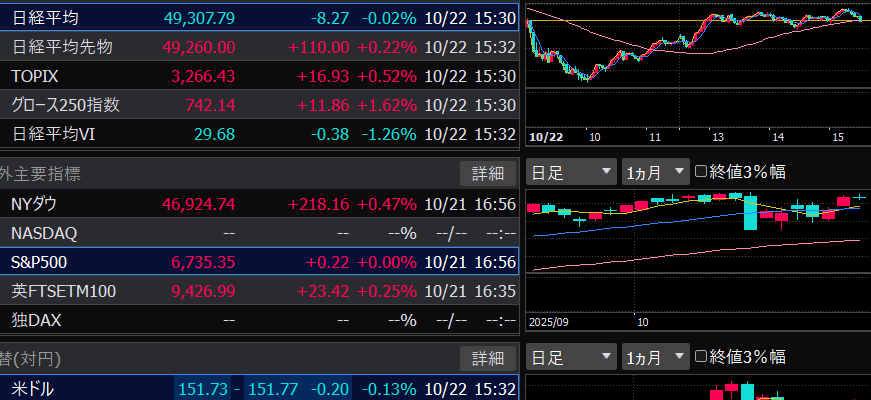The image size is (871, 400).
Task: Select the NYダウ row
Action: [258, 204]
